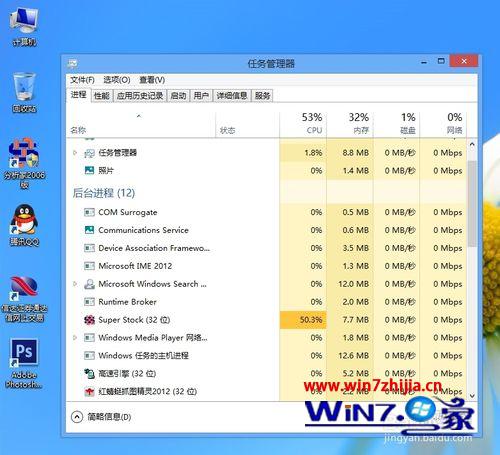The width and height of the screenshot is (500, 455).
Task: Open the 查看(V) menu
Action: pos(152,80)
